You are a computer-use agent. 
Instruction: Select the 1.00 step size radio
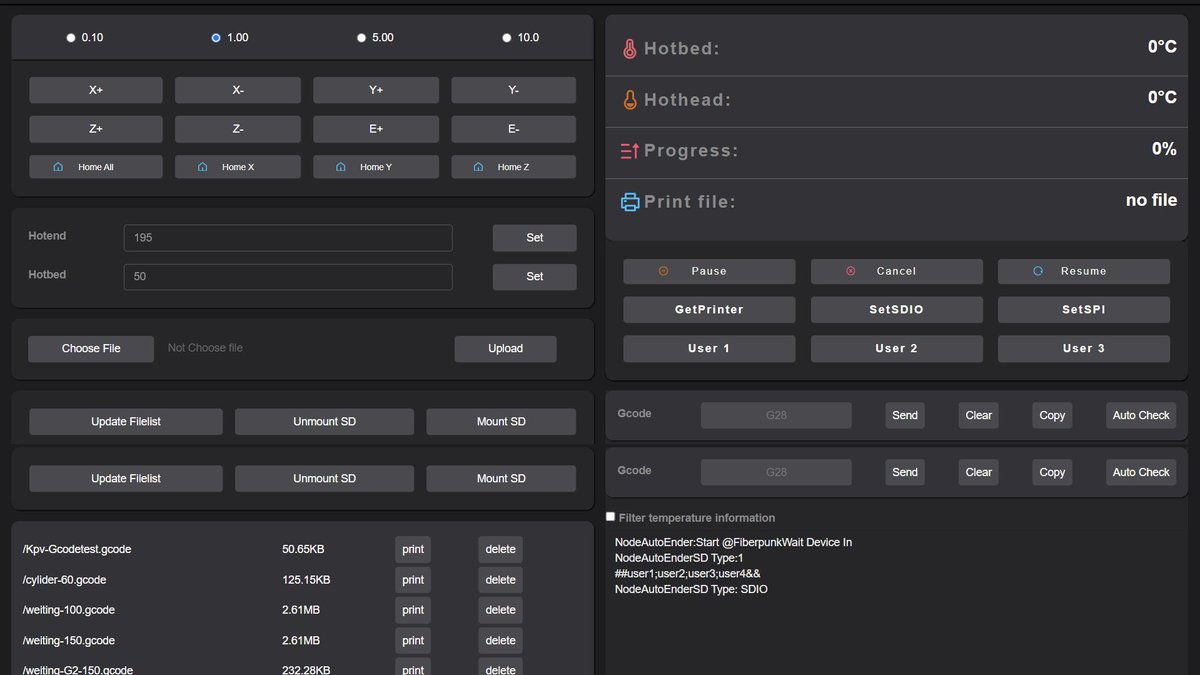pyautogui.click(x=216, y=38)
